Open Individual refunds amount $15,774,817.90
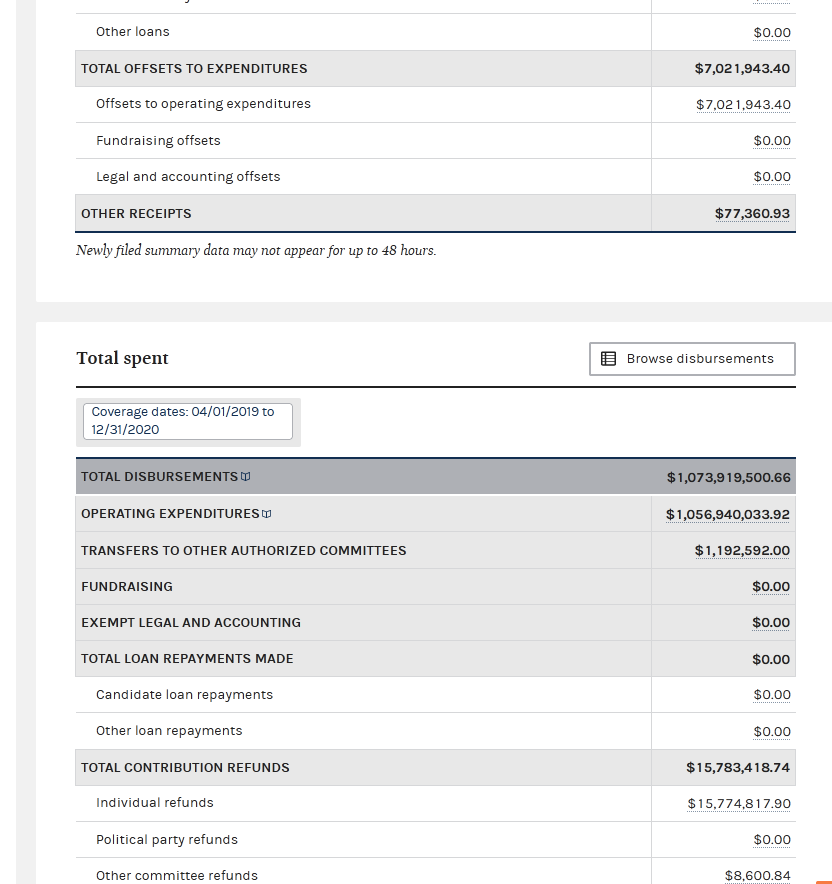This screenshot has width=832, height=884. coord(739,804)
